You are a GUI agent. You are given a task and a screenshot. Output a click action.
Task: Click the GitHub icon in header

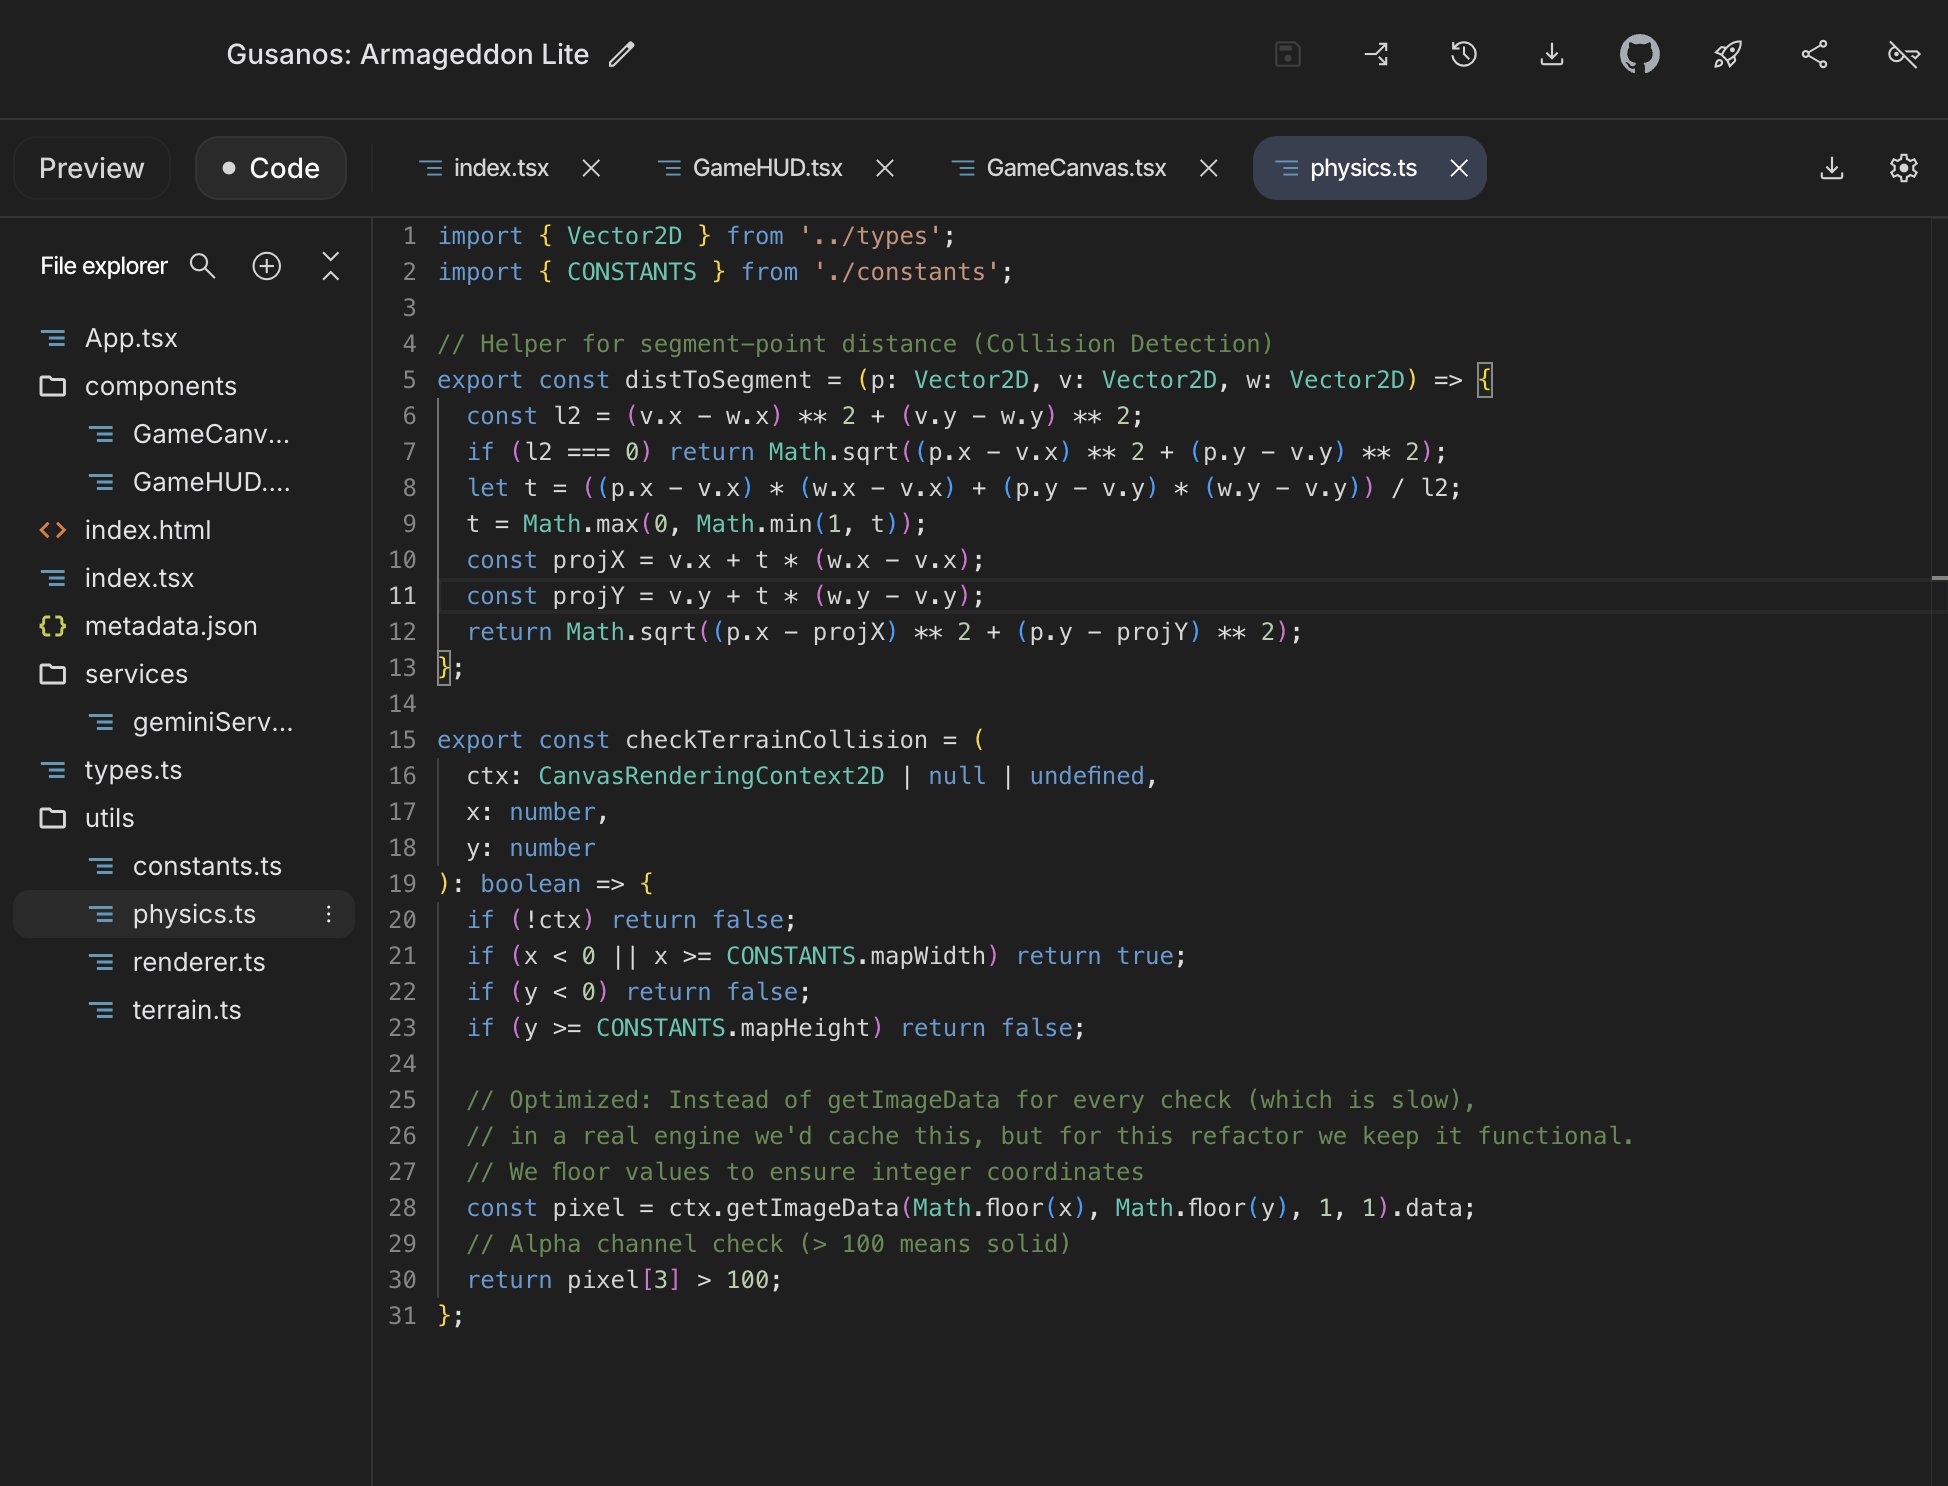1639,54
